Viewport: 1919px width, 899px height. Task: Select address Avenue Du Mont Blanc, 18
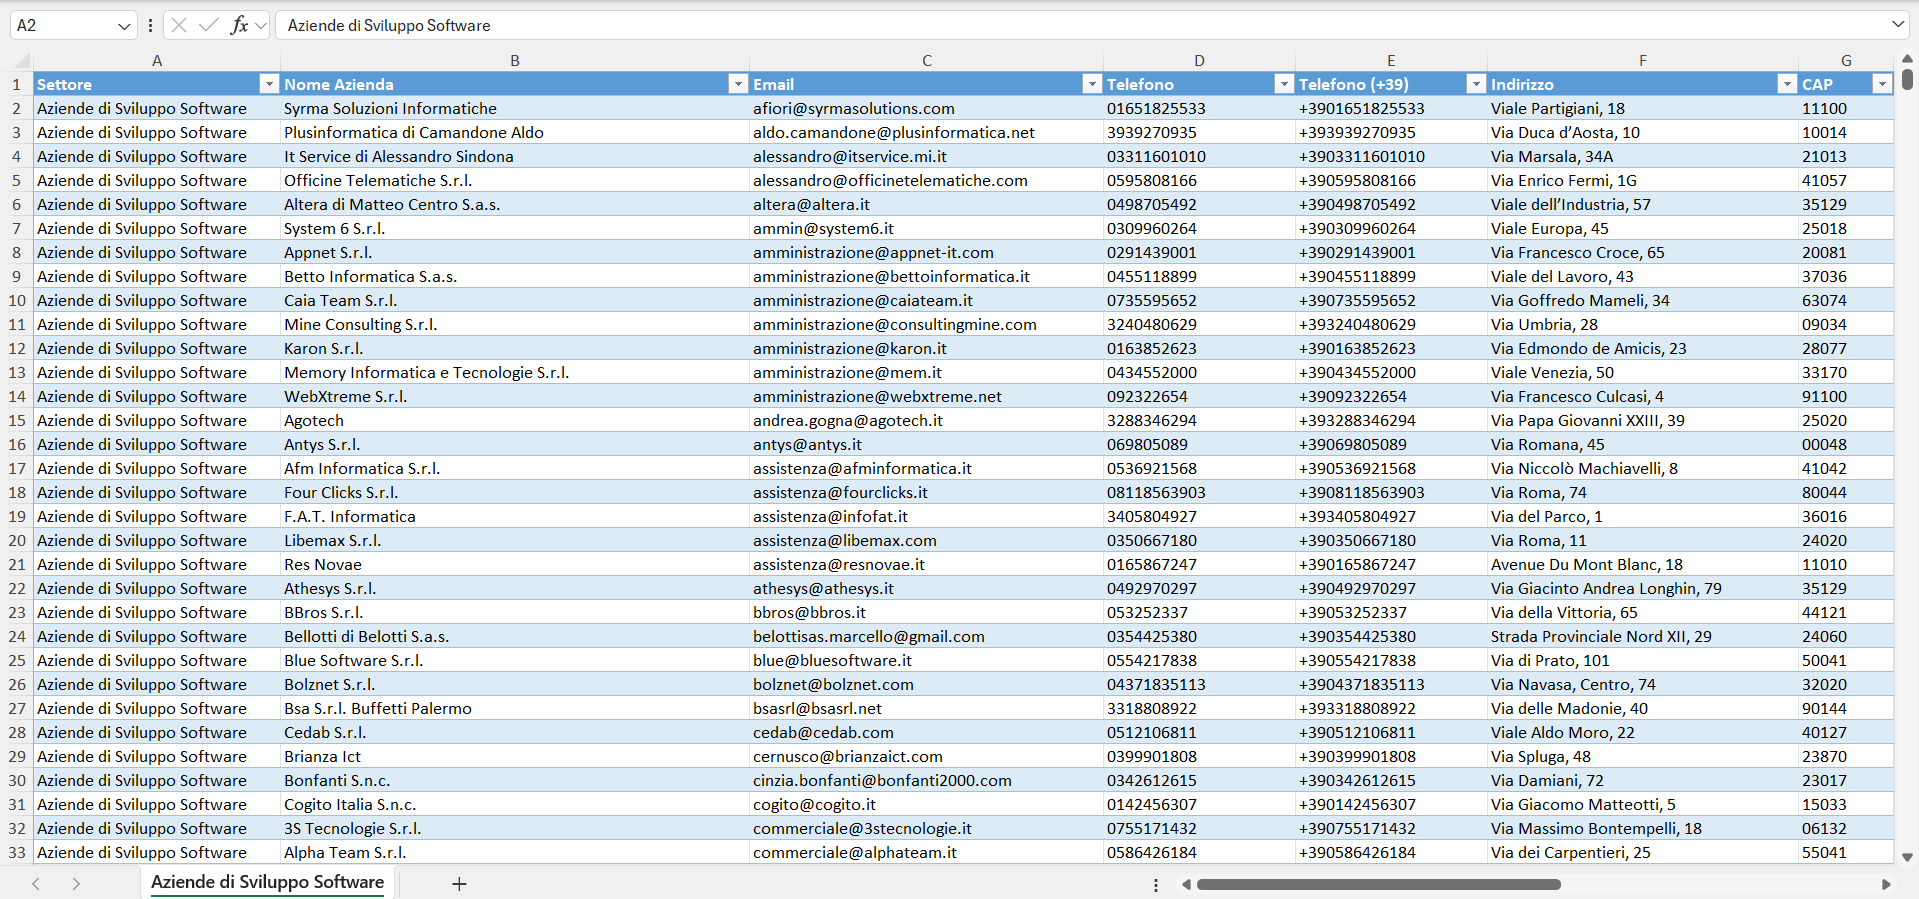[1643, 564]
